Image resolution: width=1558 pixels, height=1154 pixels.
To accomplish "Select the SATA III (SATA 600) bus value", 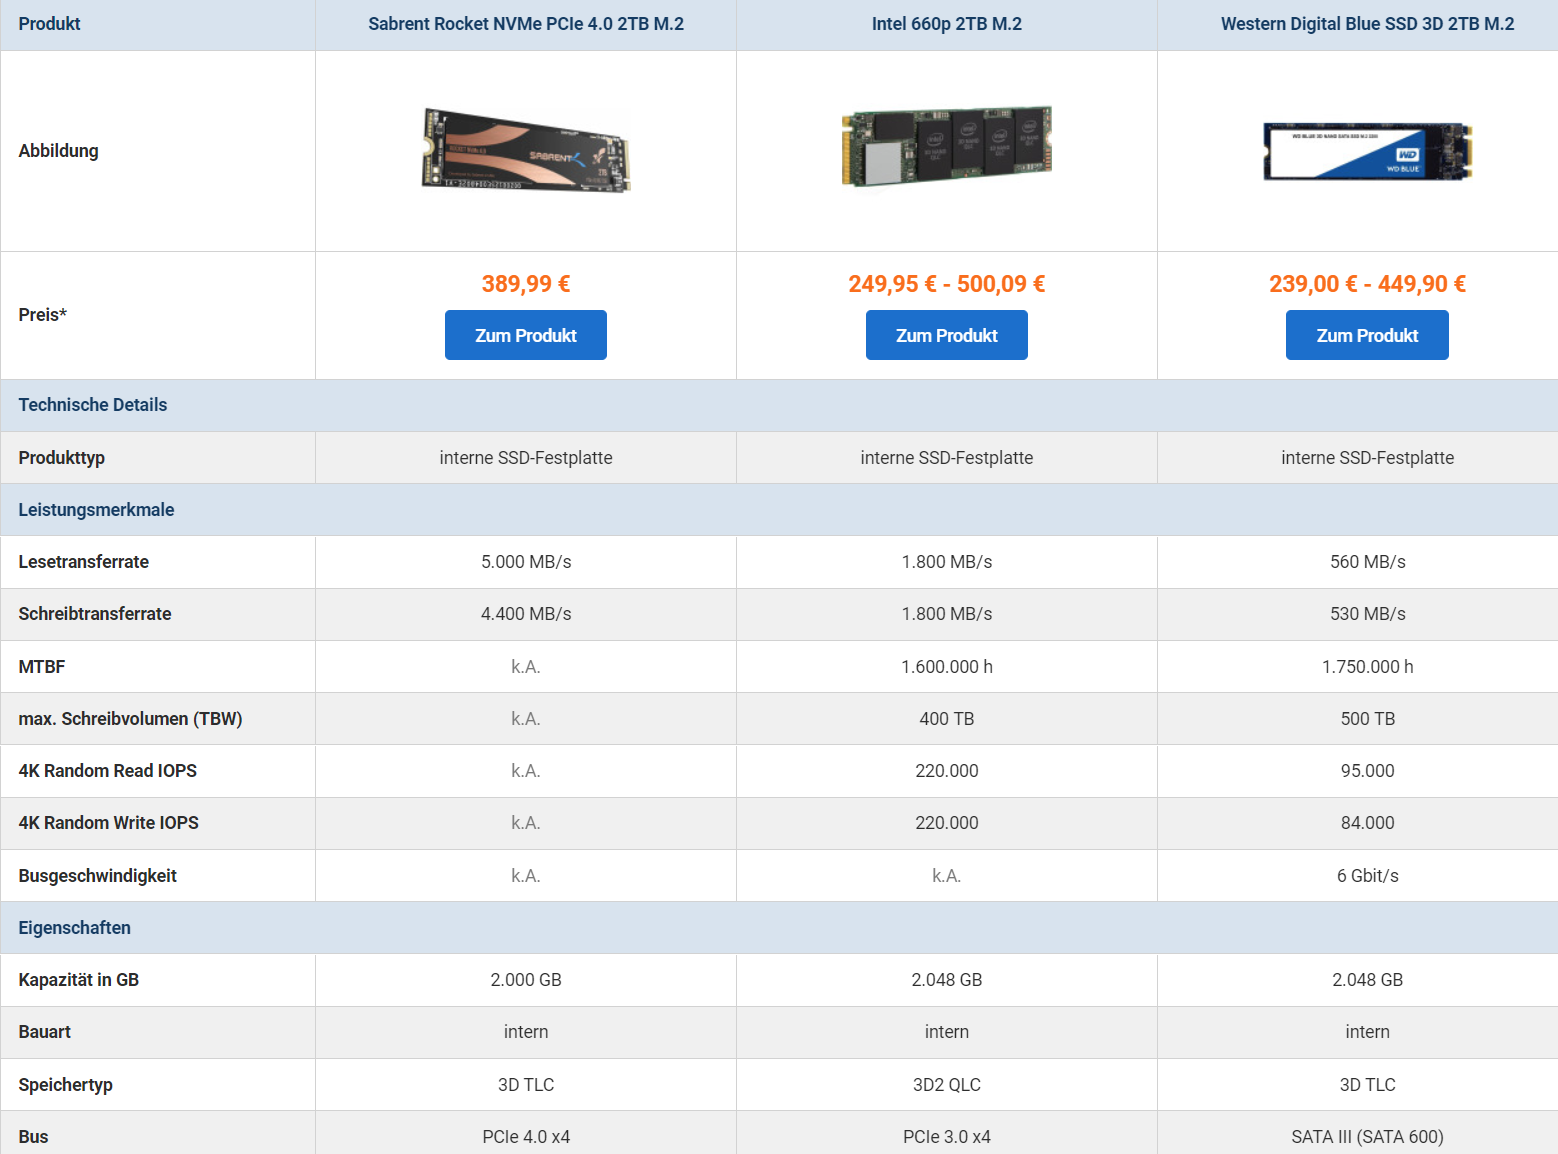I will [x=1367, y=1137].
